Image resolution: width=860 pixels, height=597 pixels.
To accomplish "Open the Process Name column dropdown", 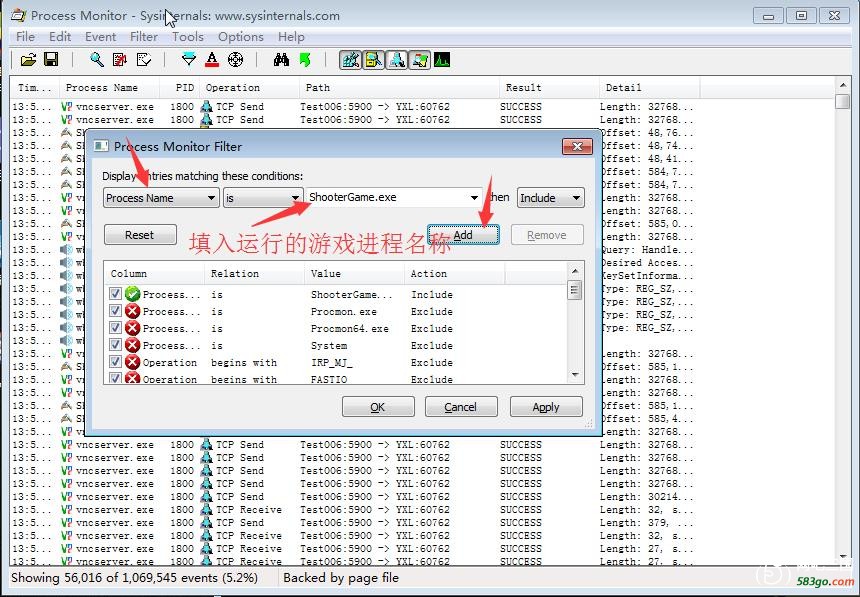I will pos(161,198).
